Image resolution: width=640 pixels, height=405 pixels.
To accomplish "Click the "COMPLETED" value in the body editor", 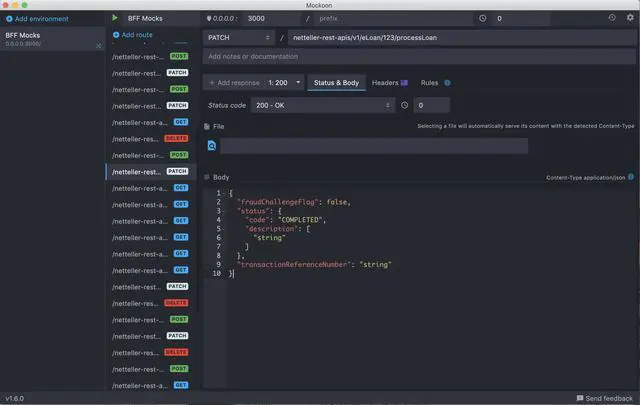I will coord(300,220).
